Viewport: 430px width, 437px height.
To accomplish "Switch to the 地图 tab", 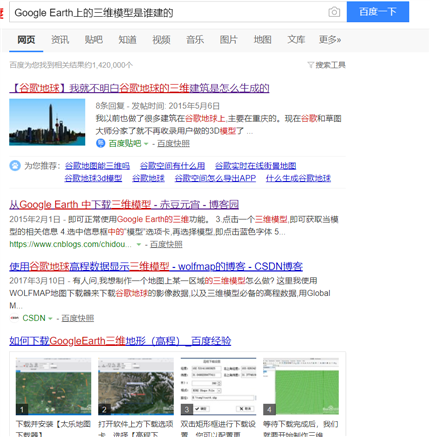I will [262, 40].
